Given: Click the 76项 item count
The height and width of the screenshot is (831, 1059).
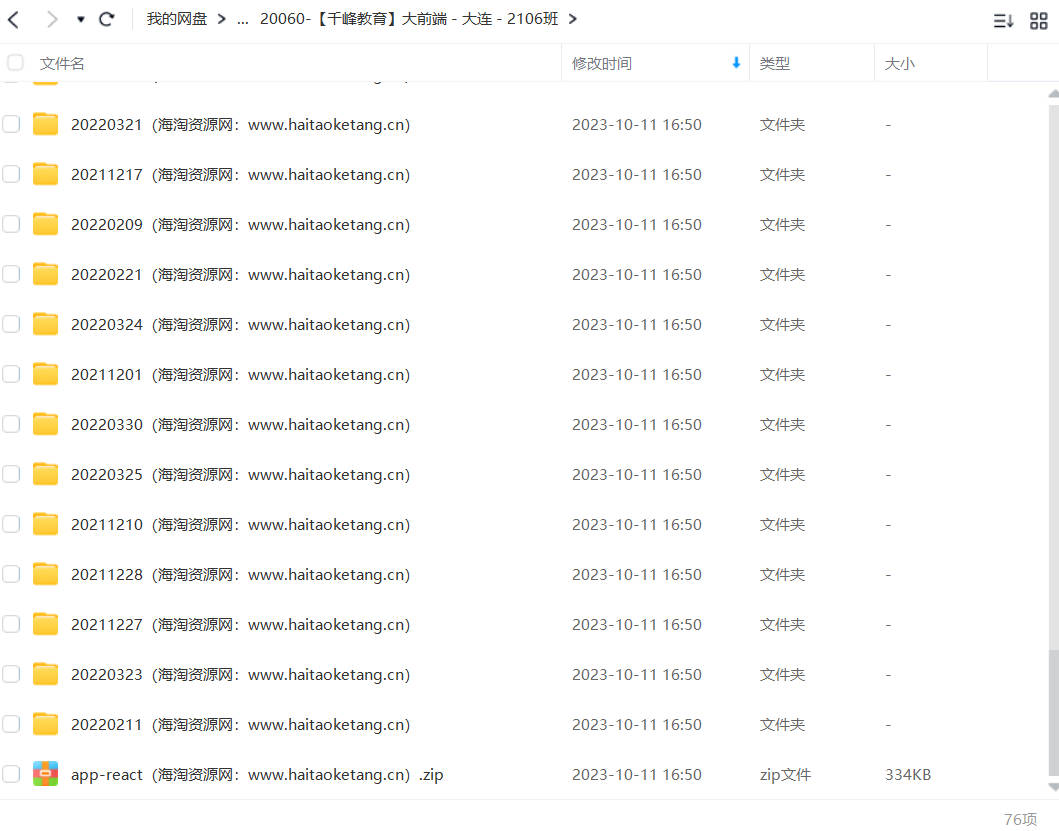Looking at the screenshot, I should pyautogui.click(x=1021, y=819).
